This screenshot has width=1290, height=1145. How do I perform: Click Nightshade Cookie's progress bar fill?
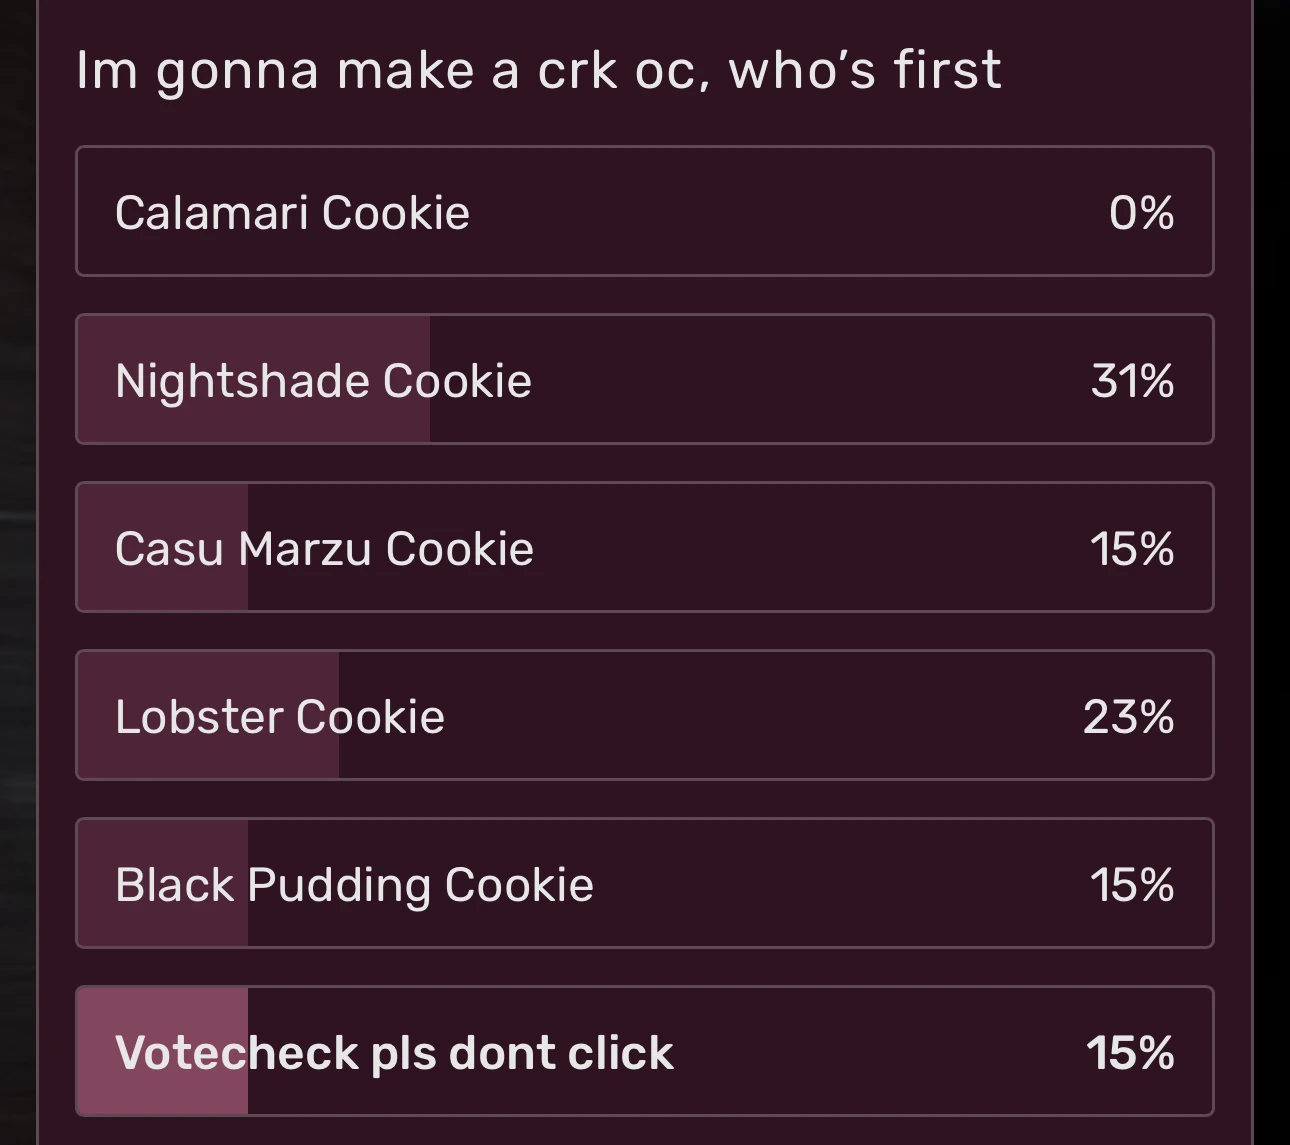click(x=250, y=380)
